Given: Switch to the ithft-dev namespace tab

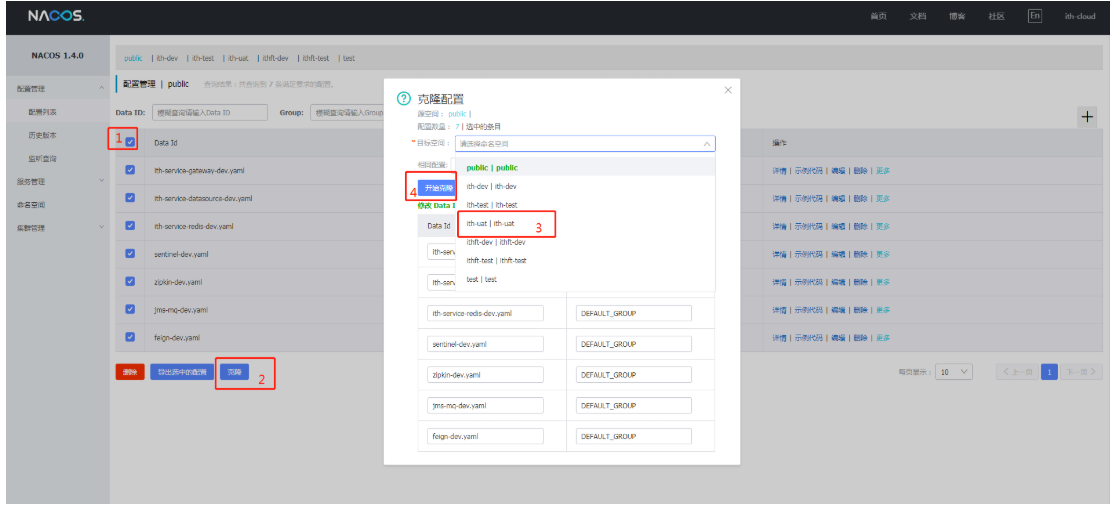Looking at the screenshot, I should [275, 58].
